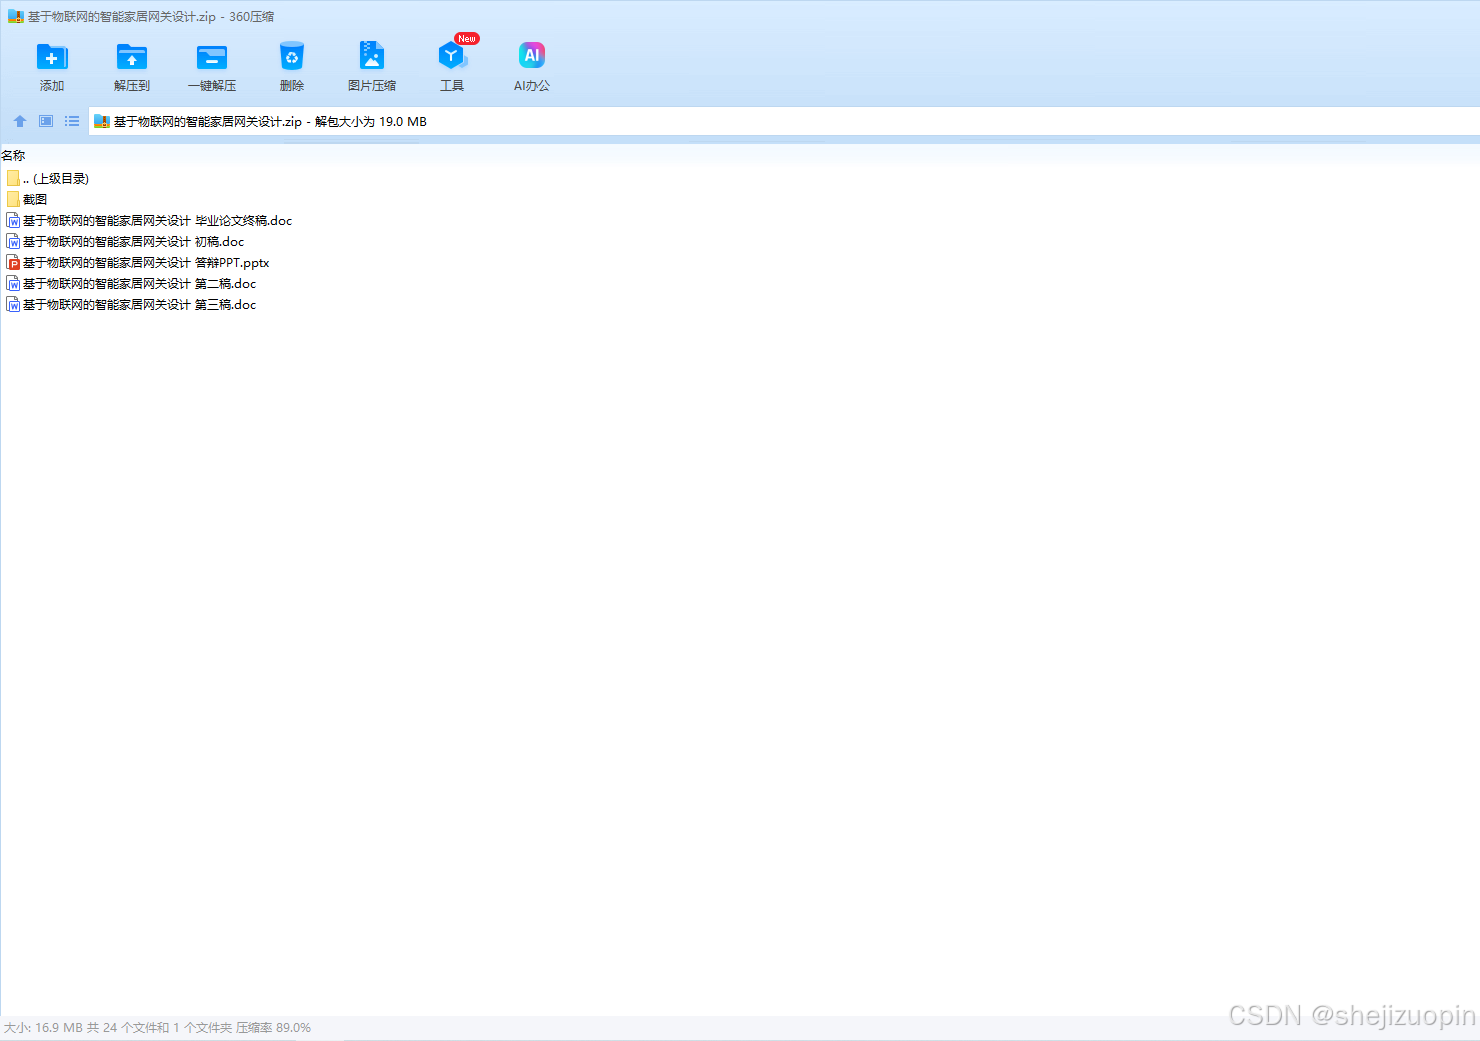Open the AI办公 icon
Image resolution: width=1480 pixels, height=1041 pixels.
click(532, 56)
